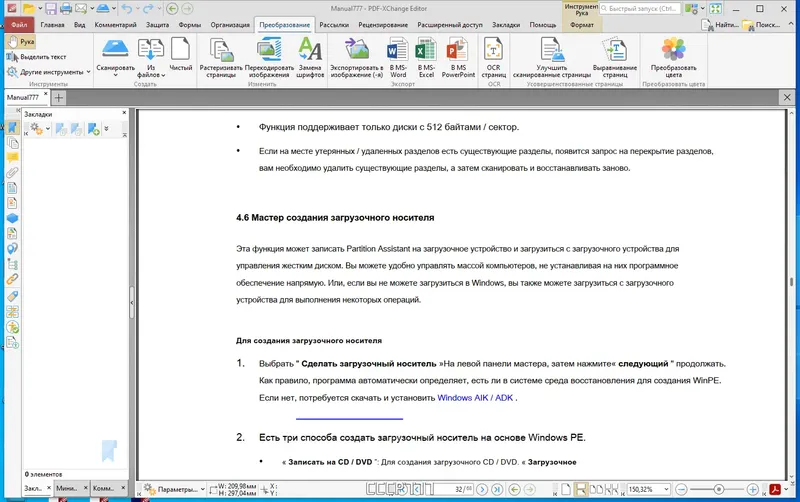Select the Рука (Hand) tool
The height and width of the screenshot is (502, 800).
21,41
